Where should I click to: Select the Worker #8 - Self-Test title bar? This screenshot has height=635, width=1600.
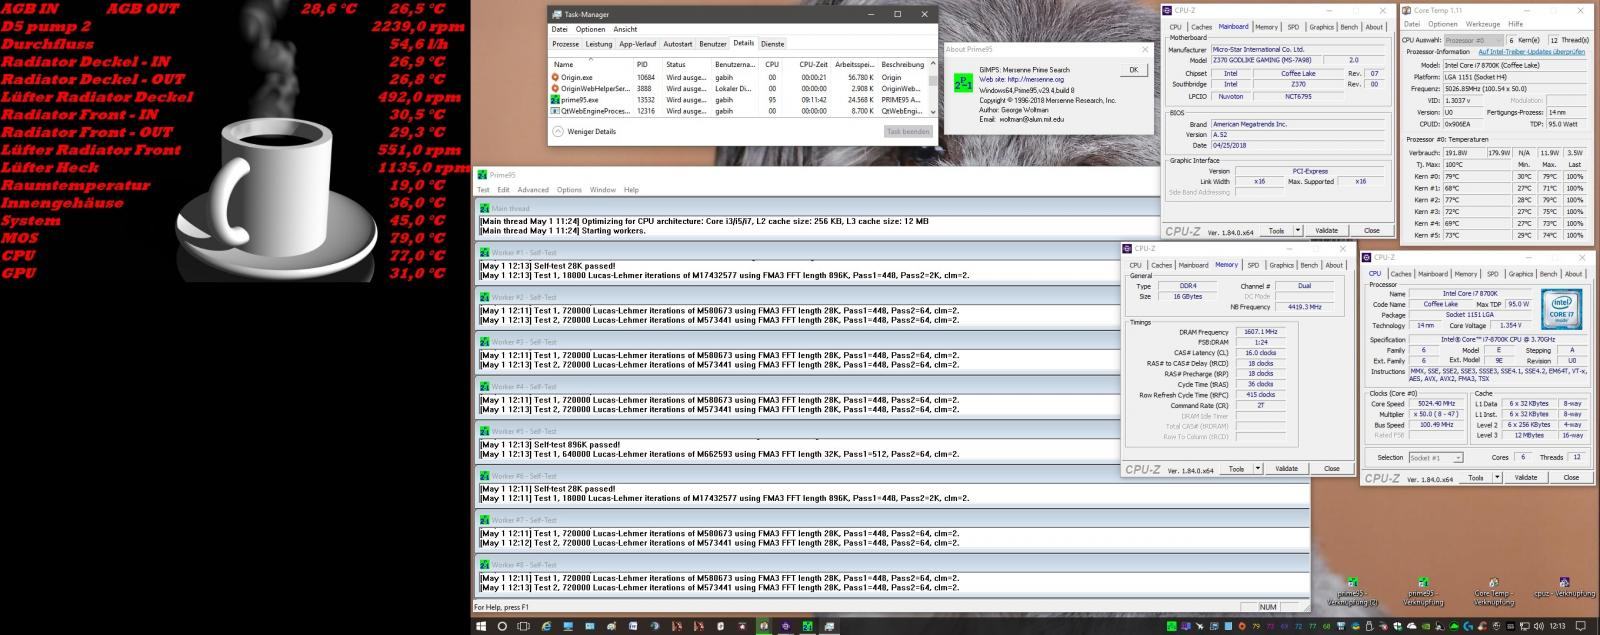pyautogui.click(x=891, y=564)
